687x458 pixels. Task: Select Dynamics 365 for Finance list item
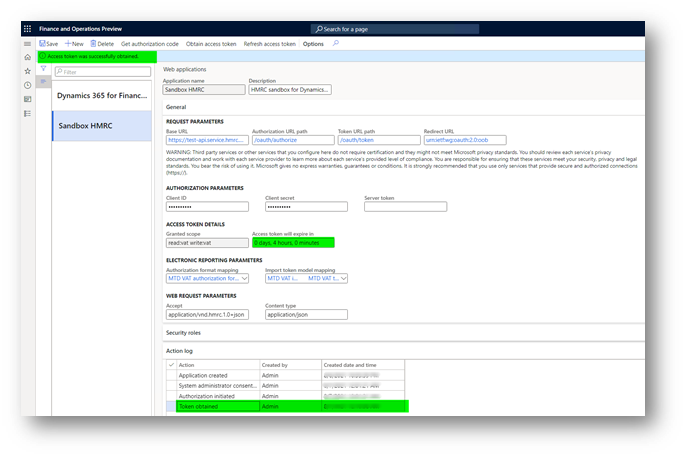[x=102, y=96]
